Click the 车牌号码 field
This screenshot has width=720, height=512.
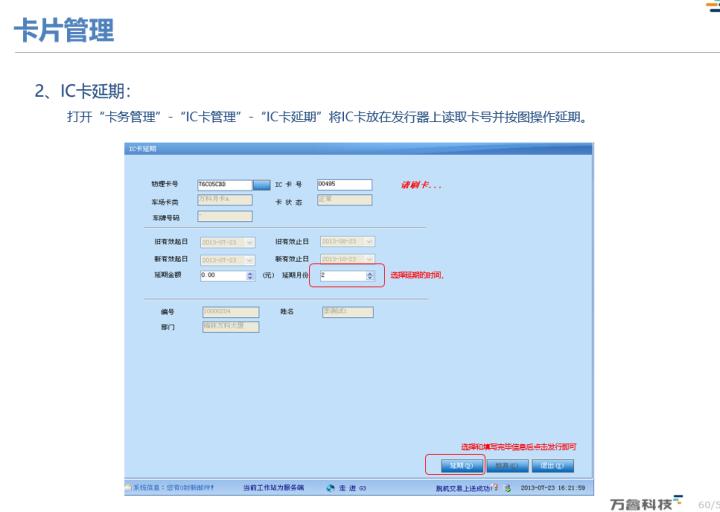click(x=225, y=216)
